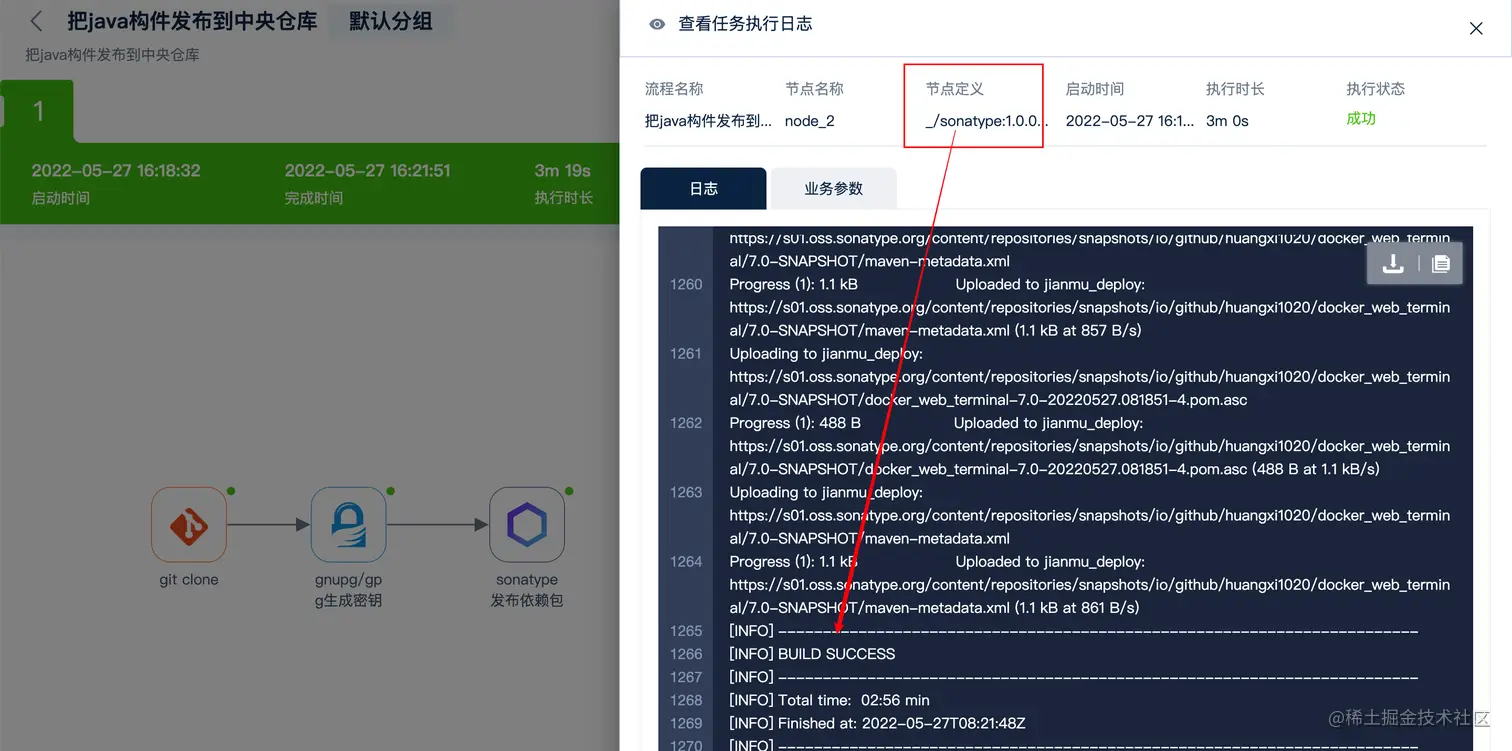Image resolution: width=1512 pixels, height=751 pixels.
Task: Click log line number 1260
Action: (x=686, y=284)
